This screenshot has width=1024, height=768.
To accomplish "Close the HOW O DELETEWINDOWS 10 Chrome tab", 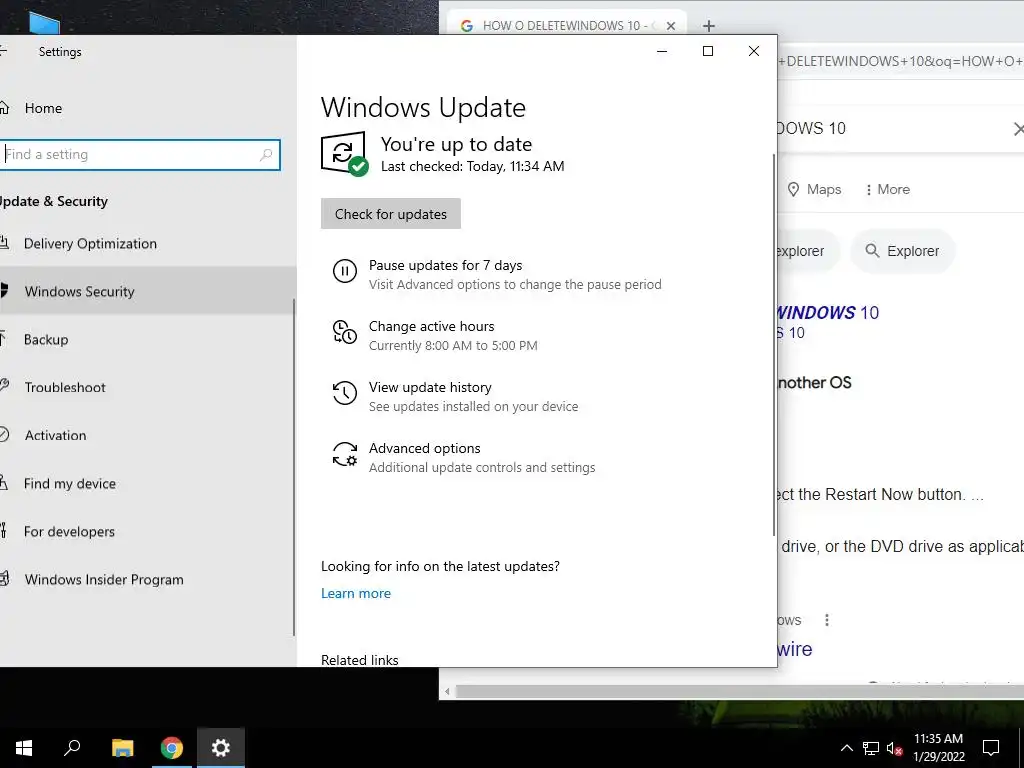I will point(671,26).
